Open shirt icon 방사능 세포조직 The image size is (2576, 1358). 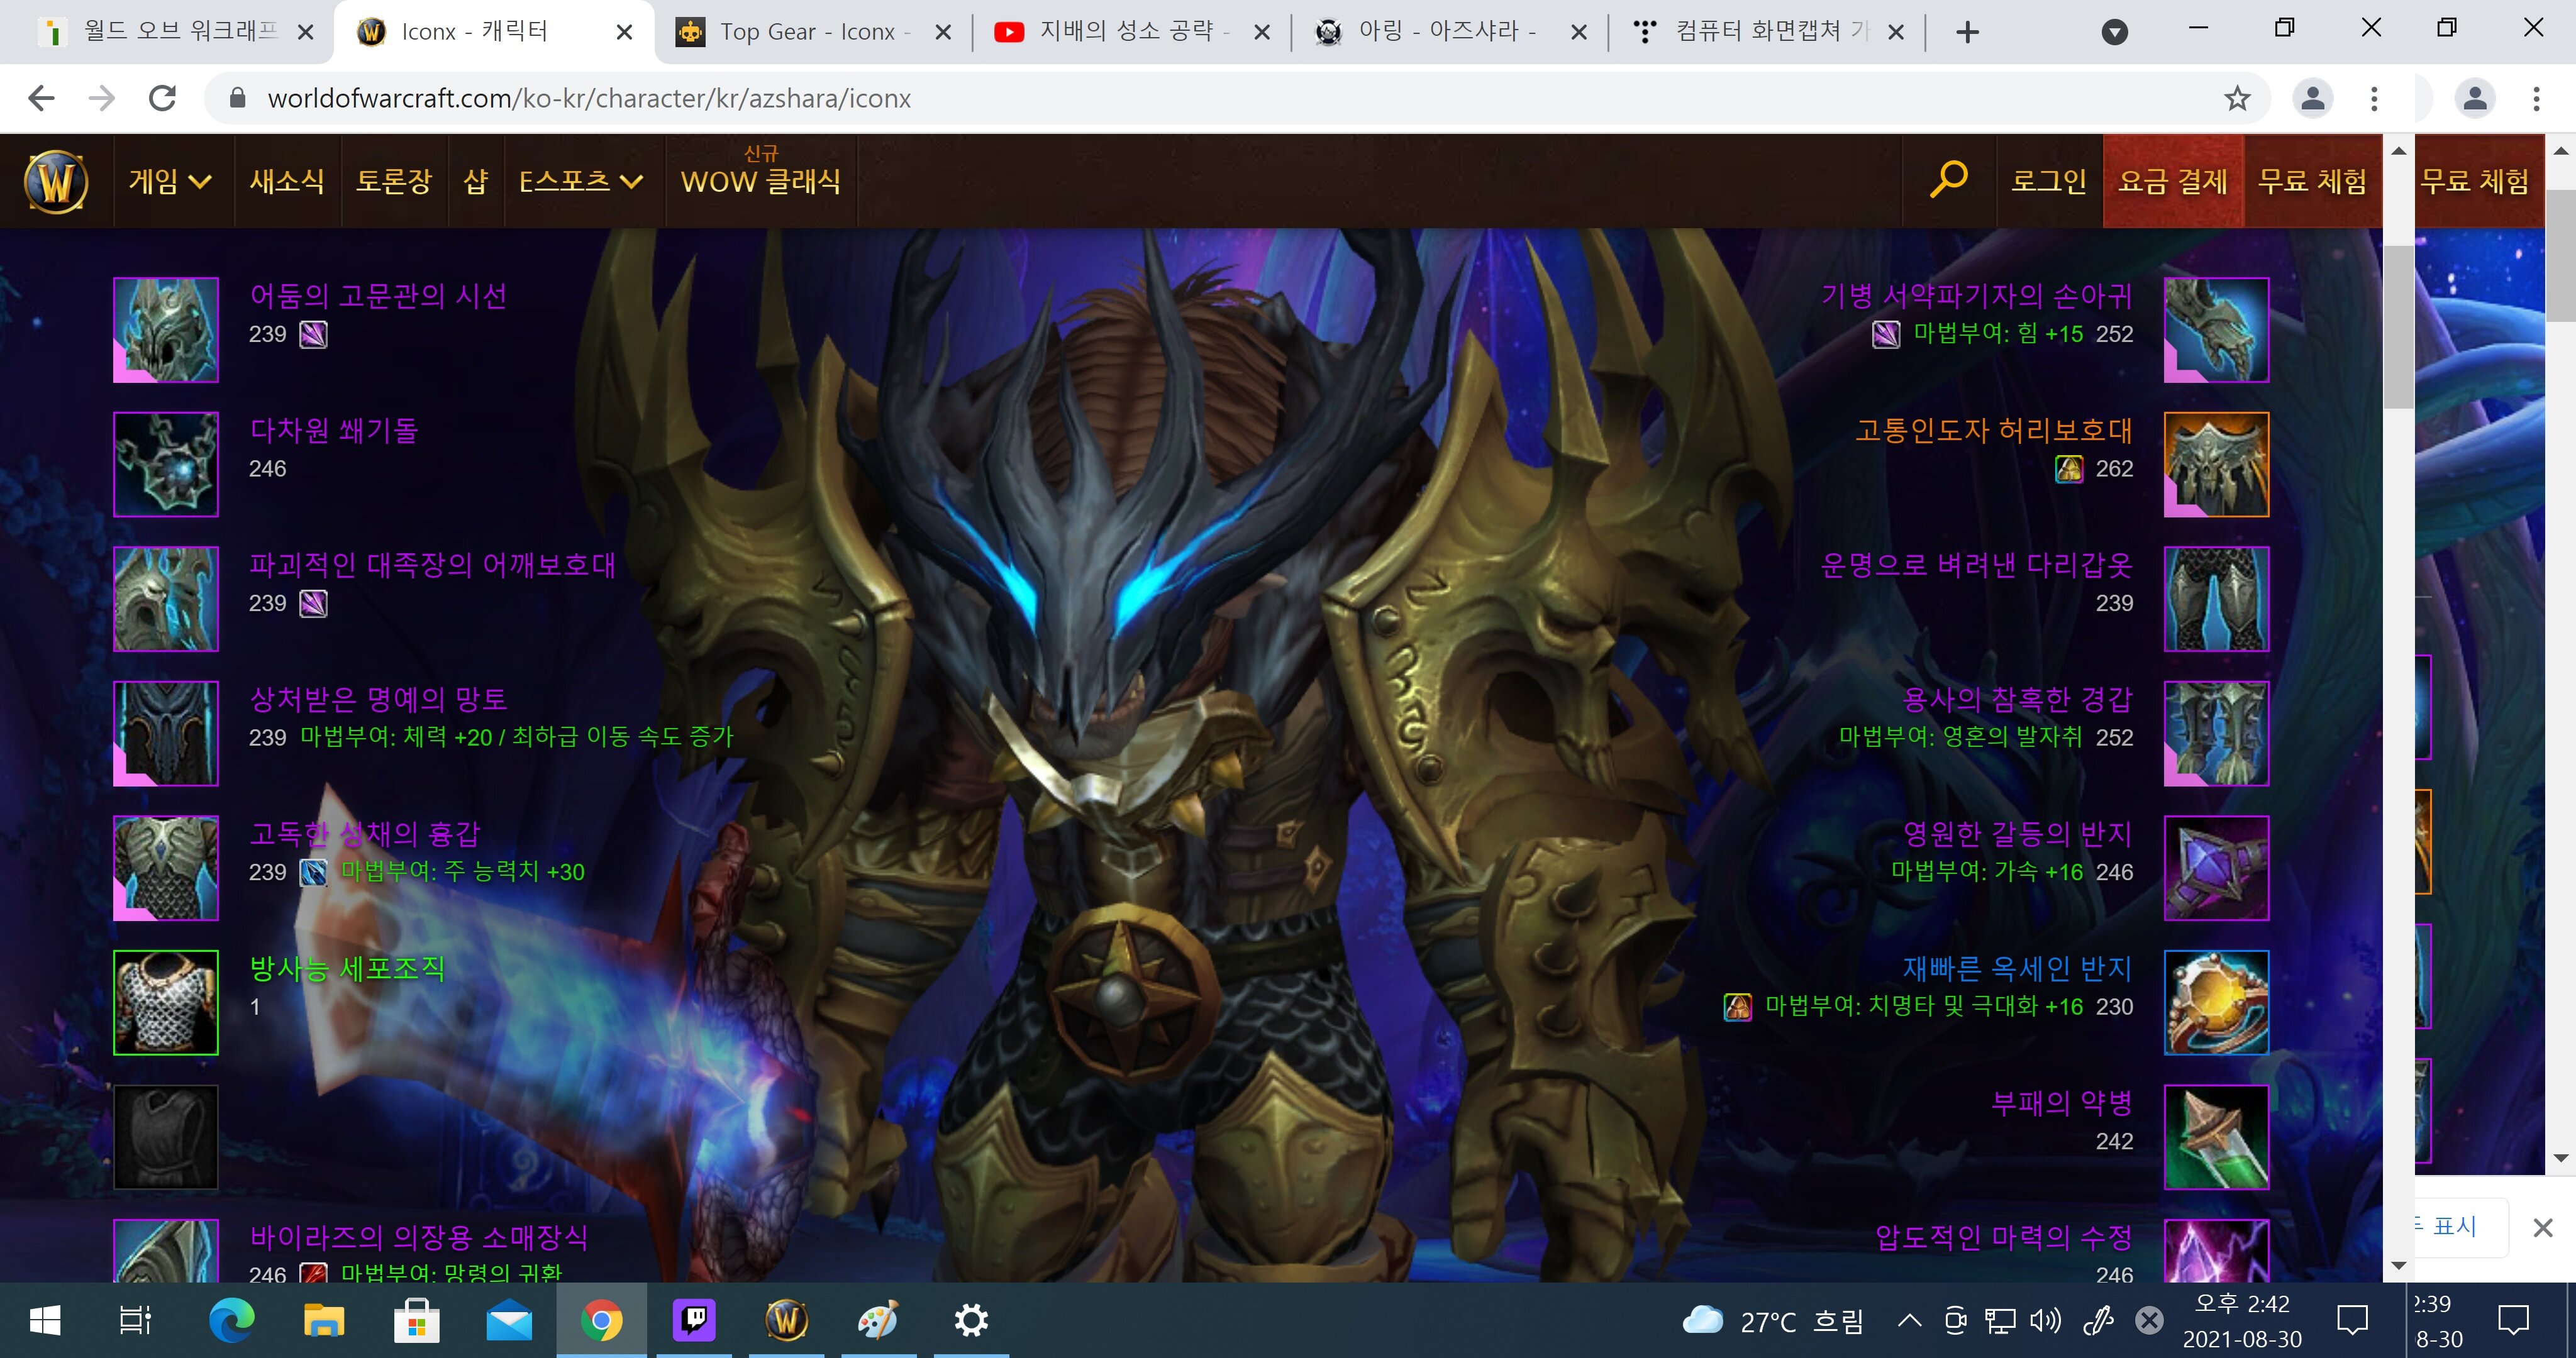click(166, 1002)
